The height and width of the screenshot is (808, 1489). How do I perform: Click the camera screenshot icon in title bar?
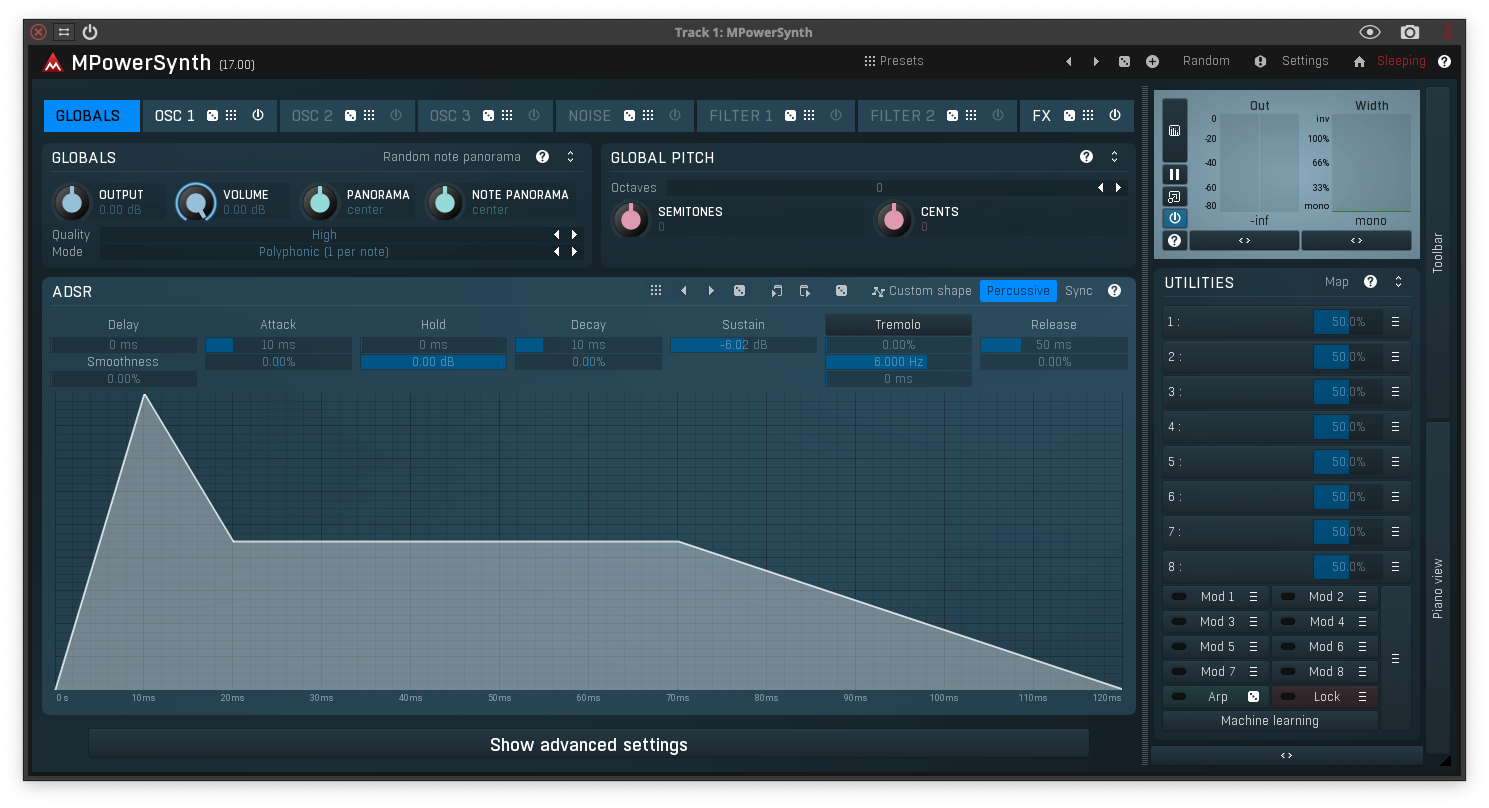click(x=1410, y=32)
